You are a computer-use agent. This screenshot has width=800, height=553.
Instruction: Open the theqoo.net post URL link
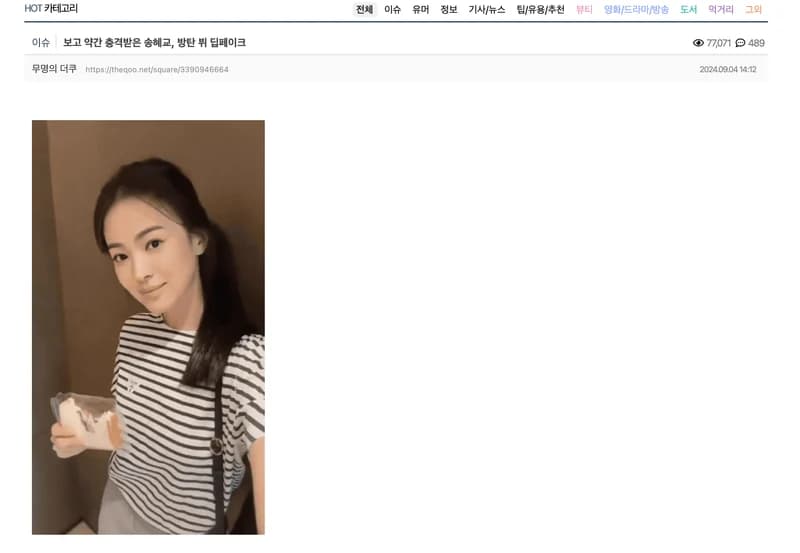pyautogui.click(x=157, y=69)
